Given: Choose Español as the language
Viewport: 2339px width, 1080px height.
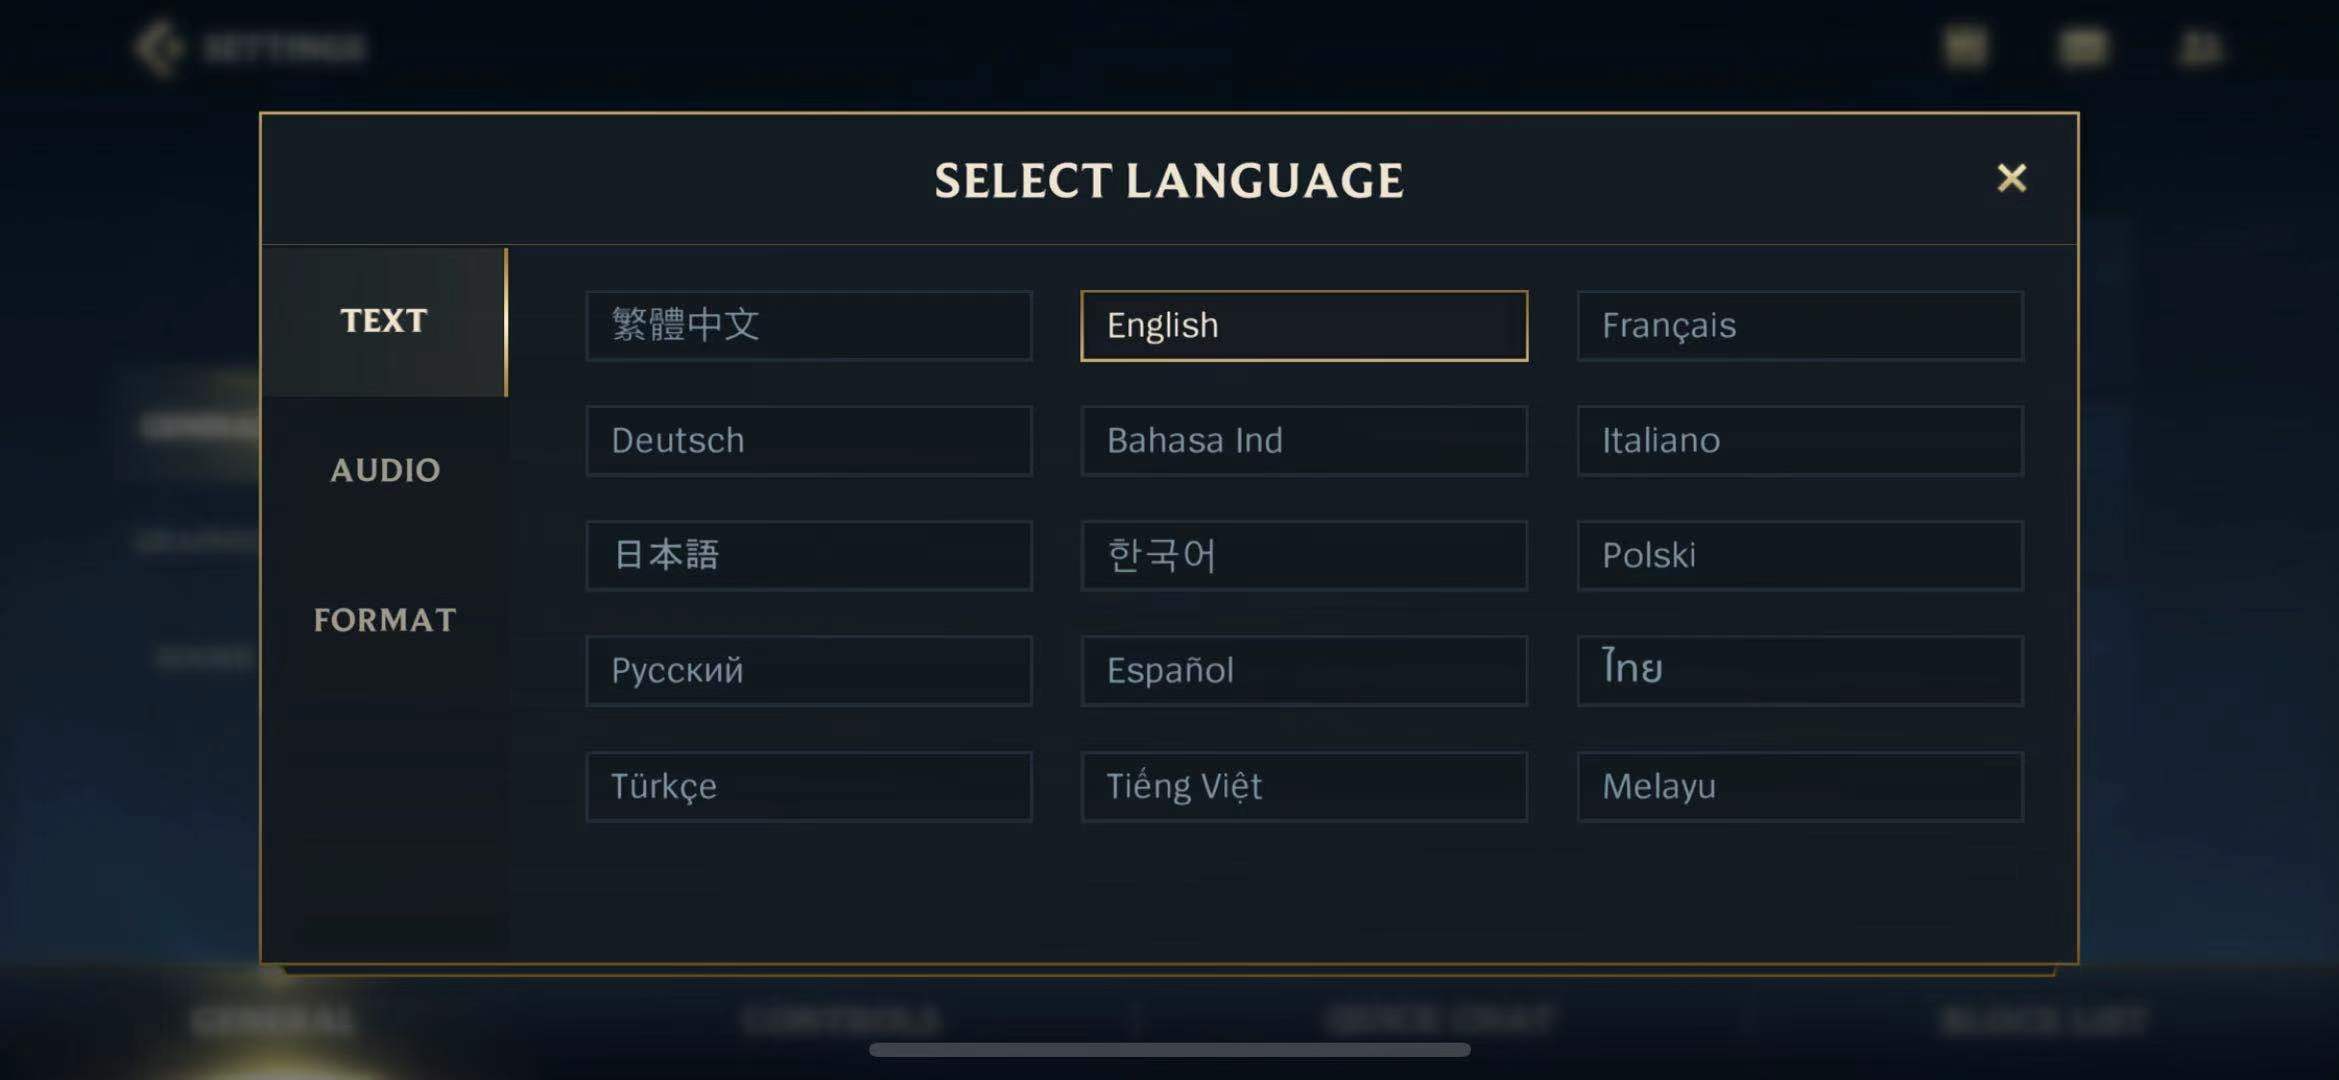Looking at the screenshot, I should (x=1303, y=670).
